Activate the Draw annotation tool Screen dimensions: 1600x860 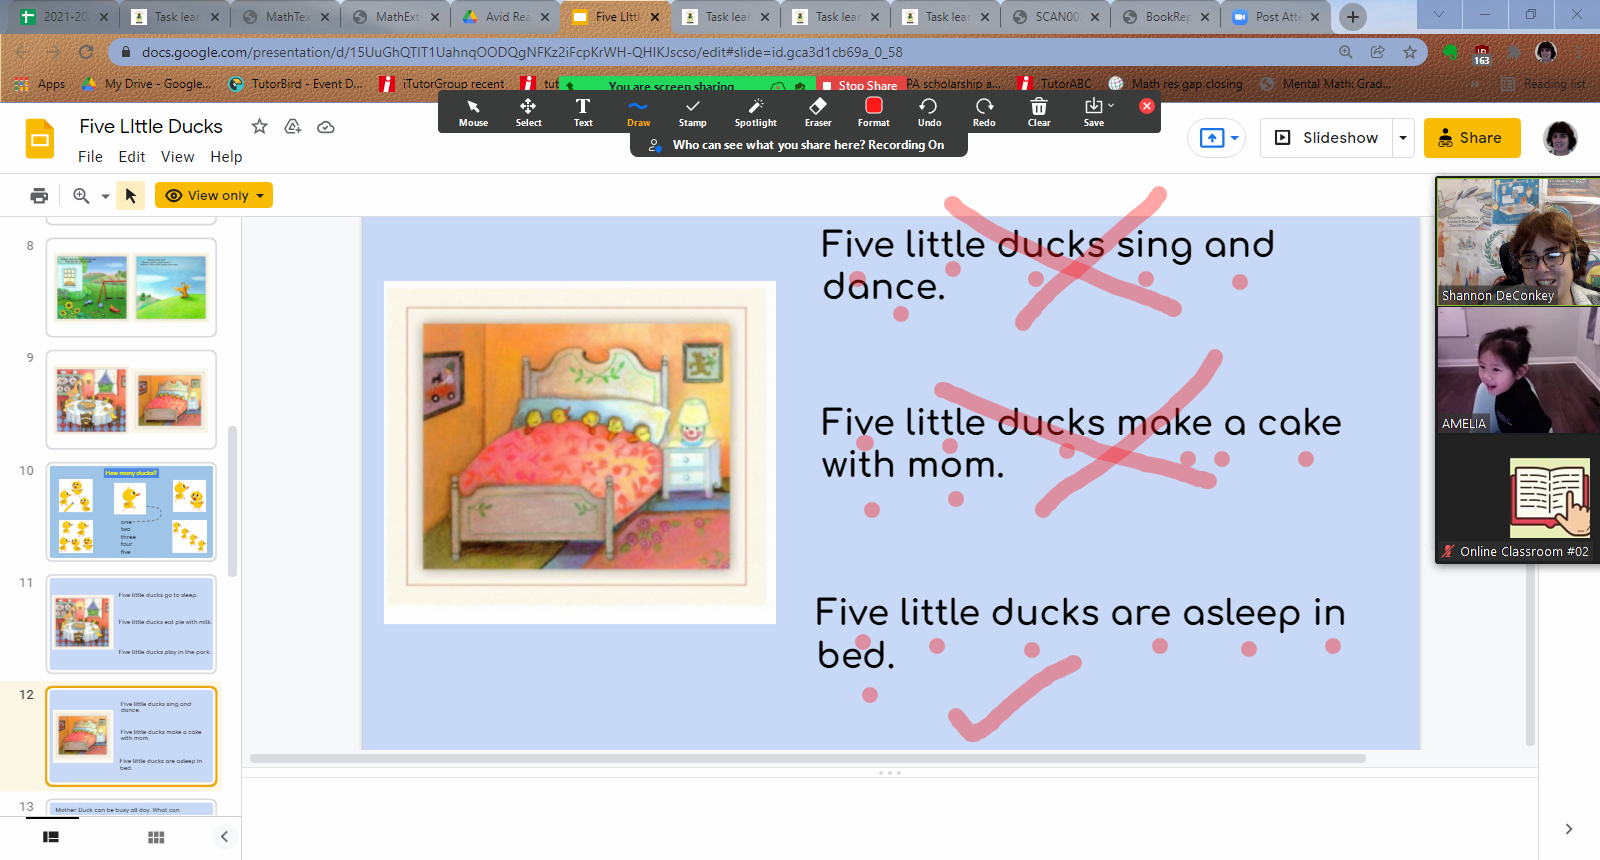pos(638,112)
